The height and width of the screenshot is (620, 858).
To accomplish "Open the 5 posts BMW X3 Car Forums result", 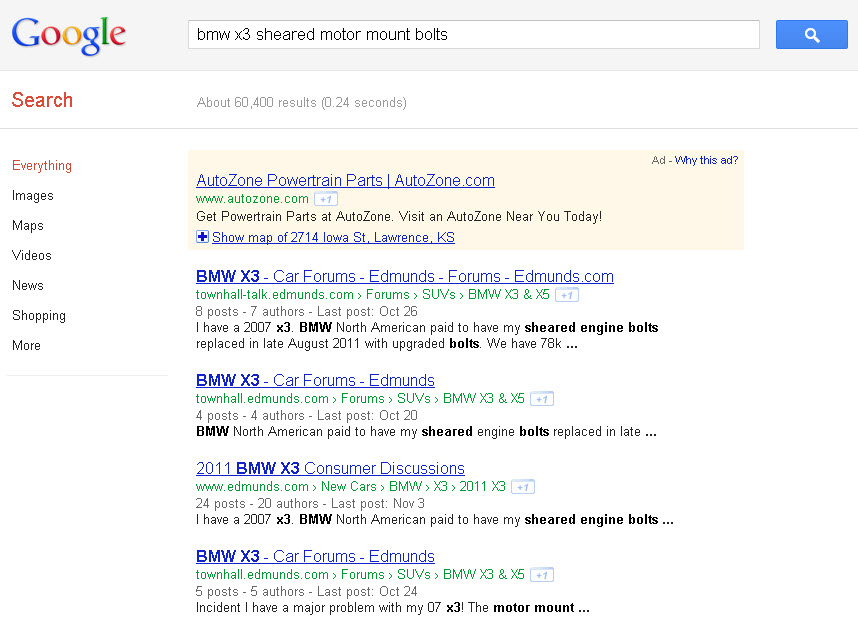I will tap(315, 557).
